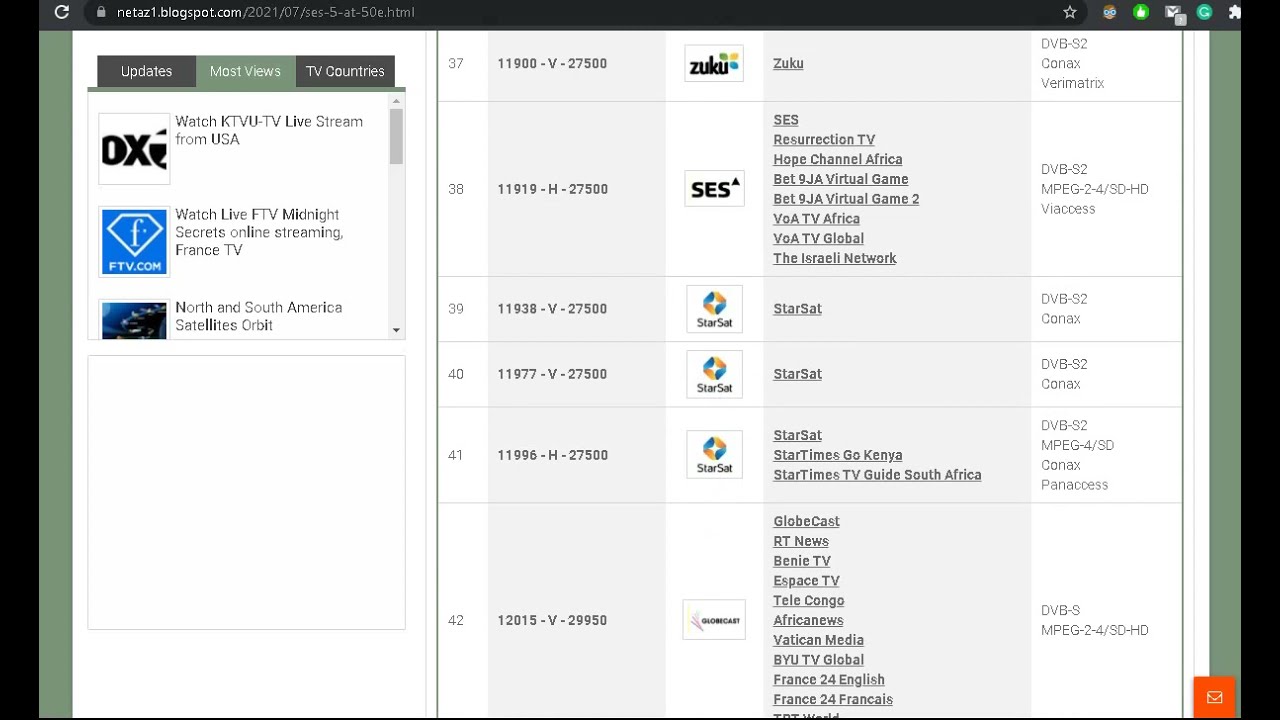This screenshot has height=720, width=1280.
Task: Select frequency text 12015 - V - 29950
Action: pyautogui.click(x=552, y=620)
